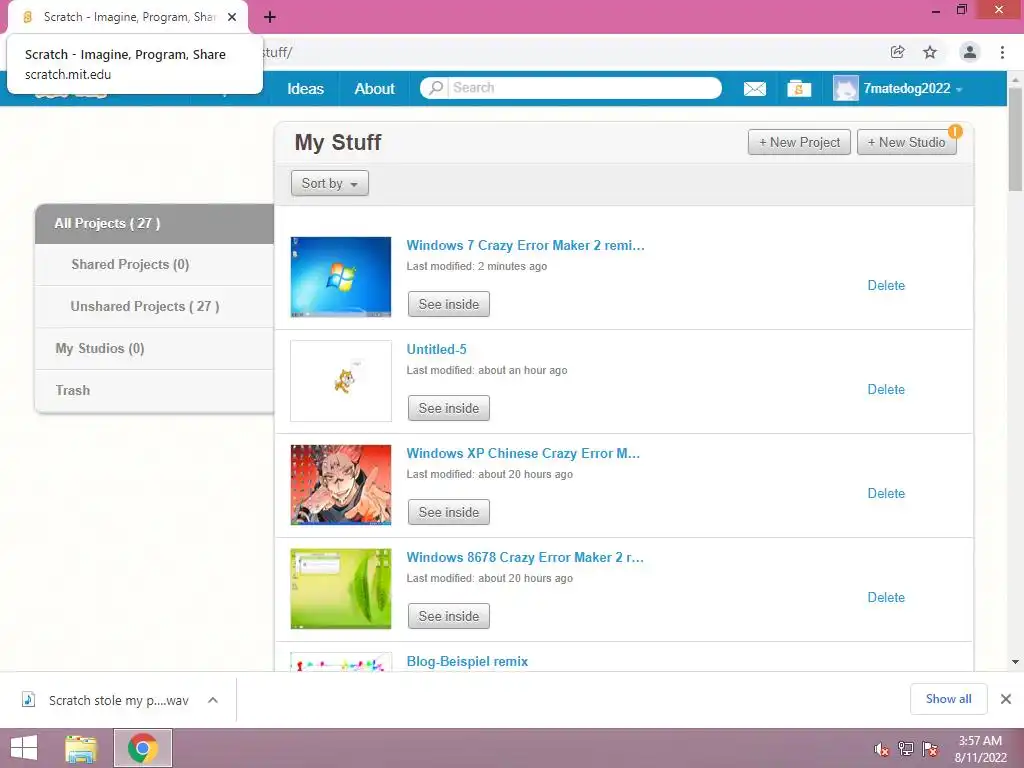The height and width of the screenshot is (768, 1024).
Task: See inside Untitled-5 project
Action: click(x=449, y=408)
